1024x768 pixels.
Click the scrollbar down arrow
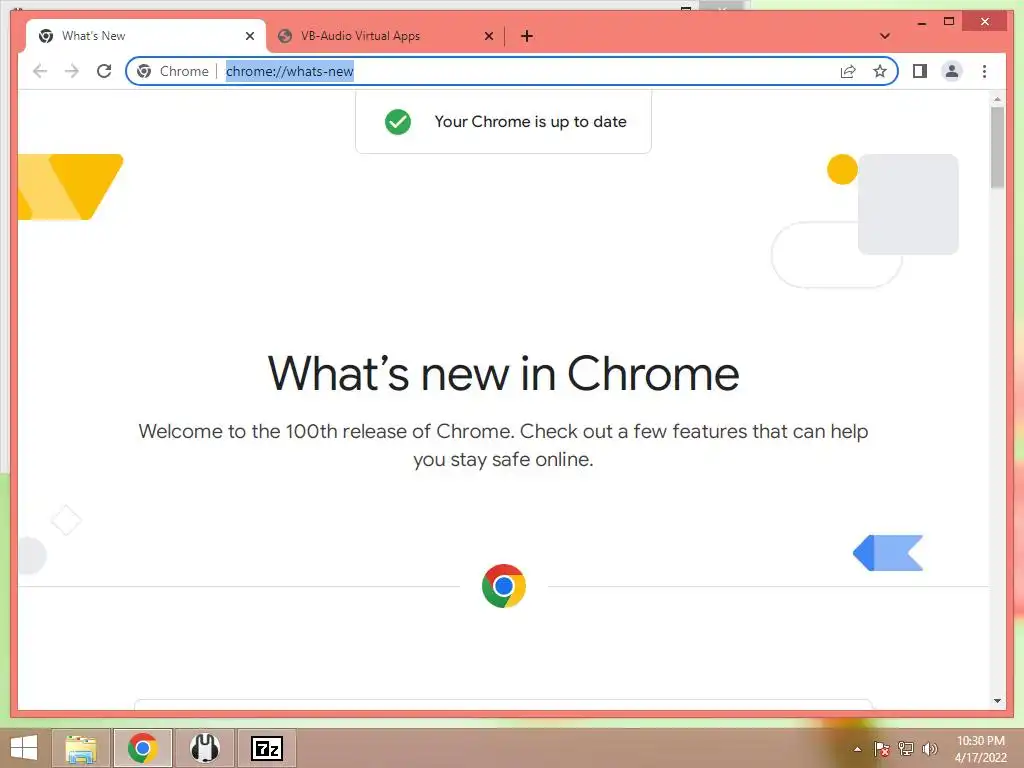tap(997, 701)
